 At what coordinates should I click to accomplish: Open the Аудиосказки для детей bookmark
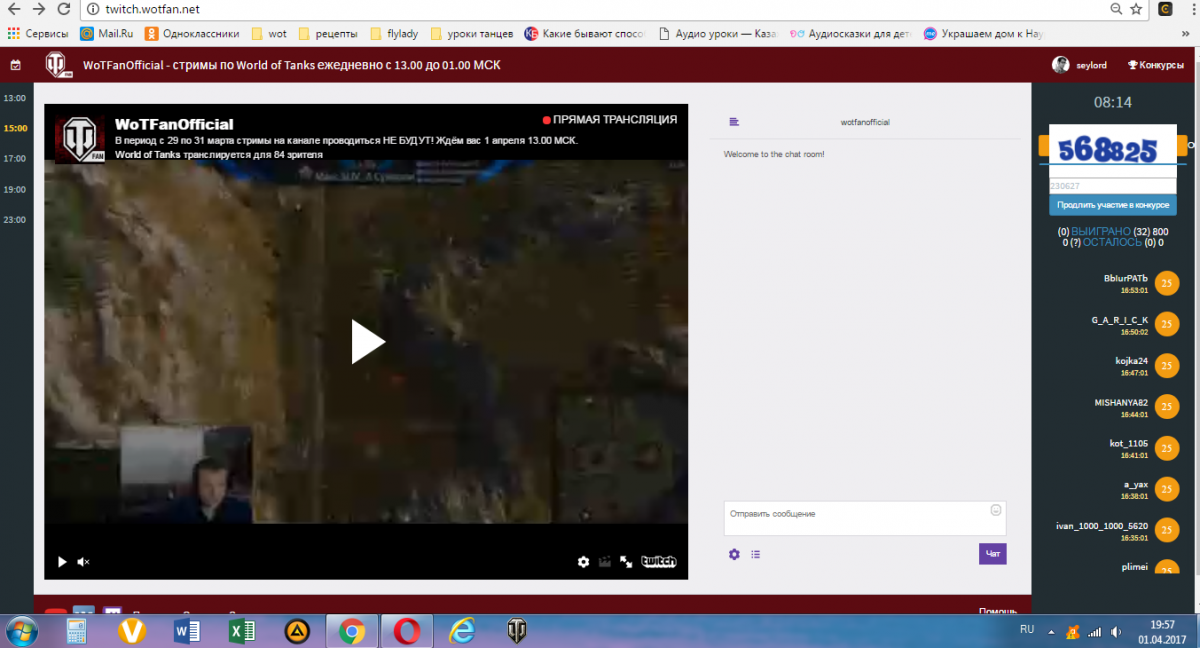pos(851,33)
